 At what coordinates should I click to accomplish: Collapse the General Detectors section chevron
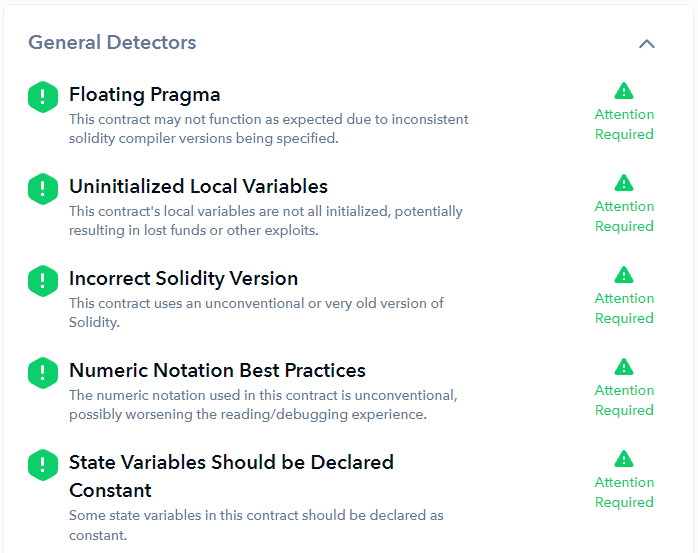647,44
